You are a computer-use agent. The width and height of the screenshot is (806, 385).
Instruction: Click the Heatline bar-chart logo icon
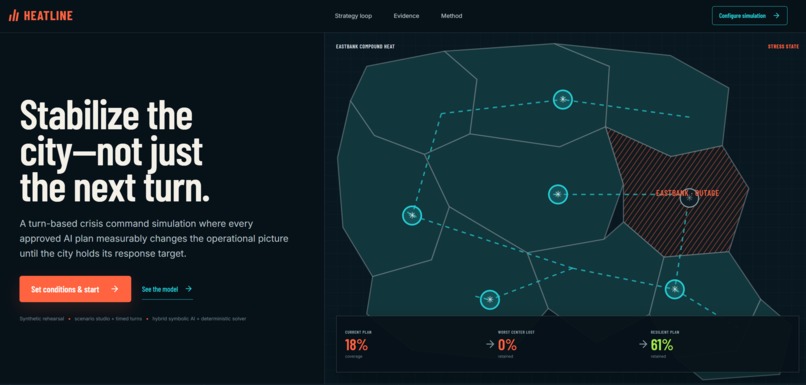[x=14, y=15]
